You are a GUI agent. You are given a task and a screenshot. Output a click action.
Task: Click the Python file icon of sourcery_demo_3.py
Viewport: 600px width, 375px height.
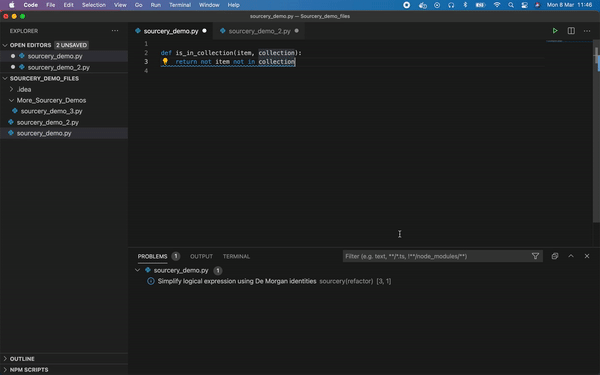15,111
